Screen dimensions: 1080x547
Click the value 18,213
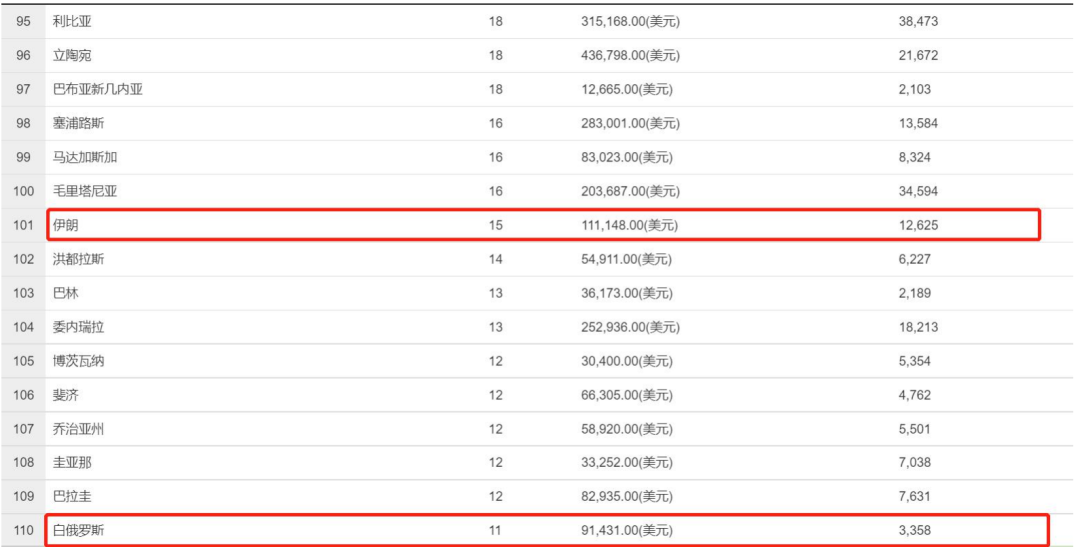pyautogui.click(x=918, y=327)
